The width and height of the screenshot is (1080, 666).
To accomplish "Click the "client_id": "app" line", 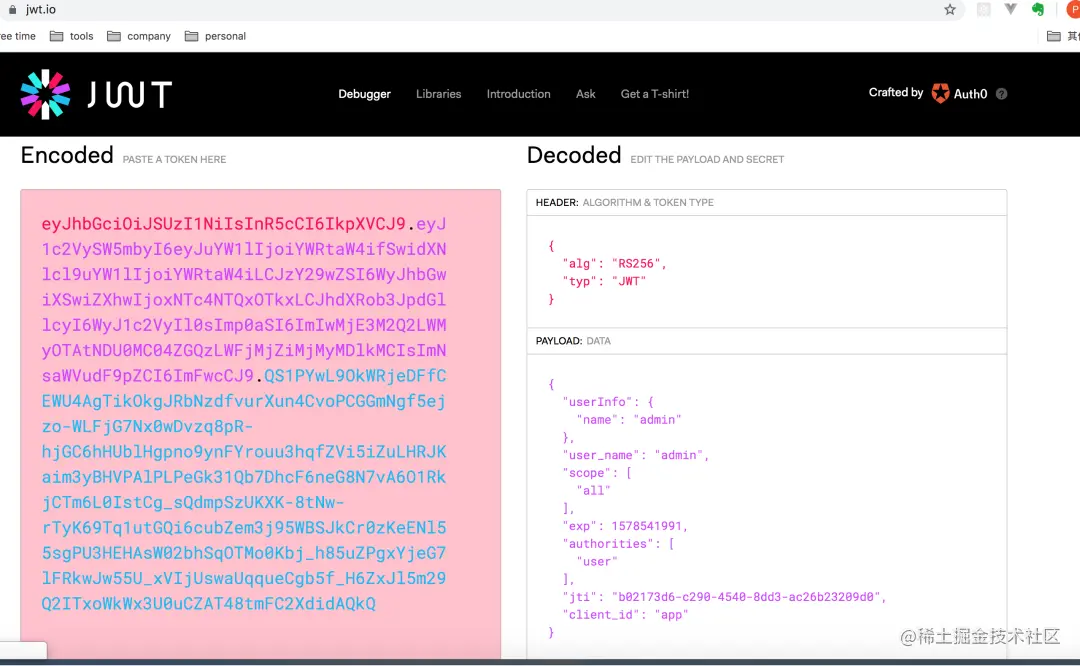I will pos(625,614).
